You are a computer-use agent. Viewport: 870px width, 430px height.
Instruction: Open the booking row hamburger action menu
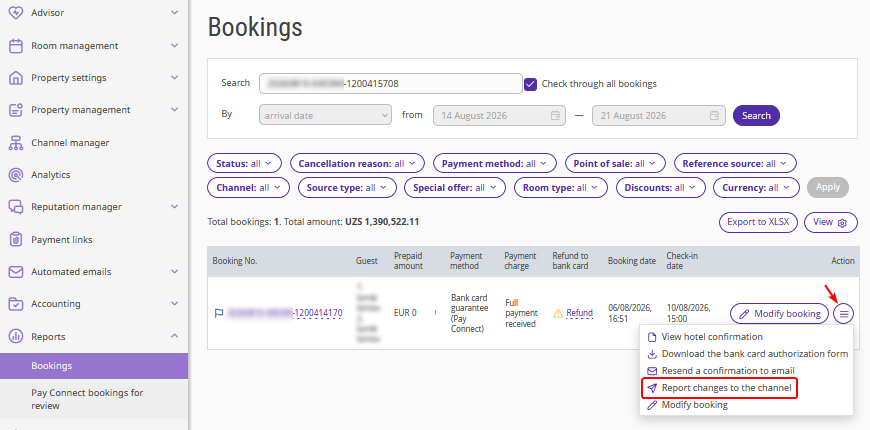tap(844, 314)
